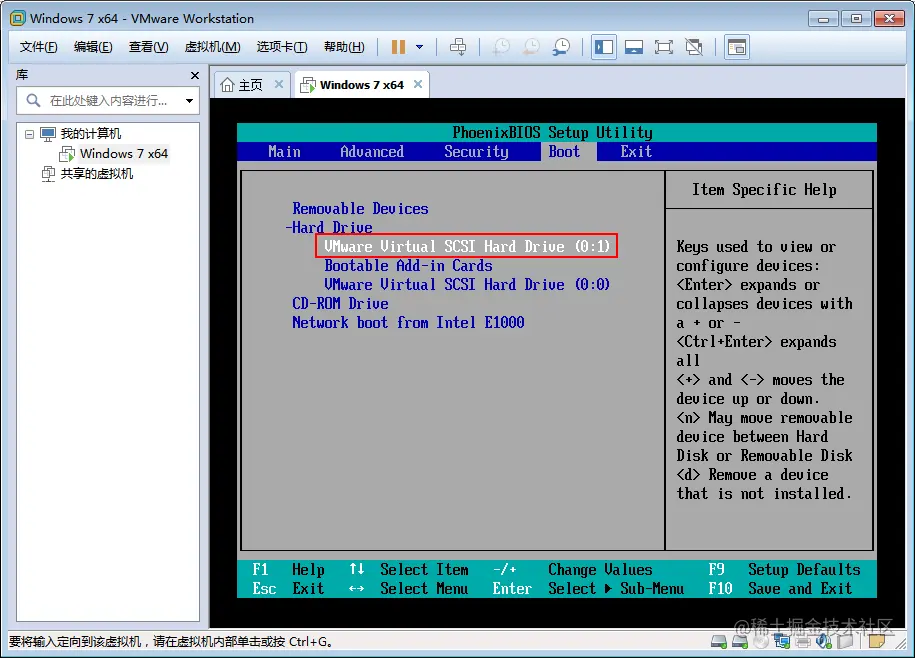Viewport: 915px width, 658px height.
Task: Toggle the console view icon in the toolbar
Action: (x=737, y=47)
